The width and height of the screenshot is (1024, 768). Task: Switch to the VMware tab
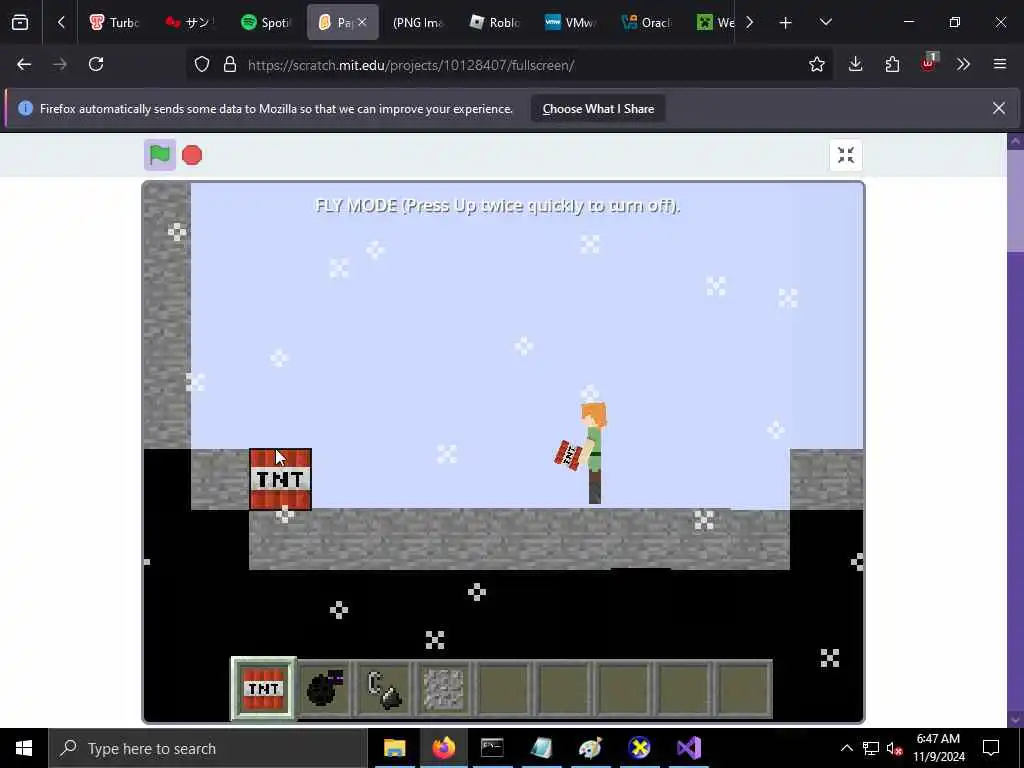570,22
